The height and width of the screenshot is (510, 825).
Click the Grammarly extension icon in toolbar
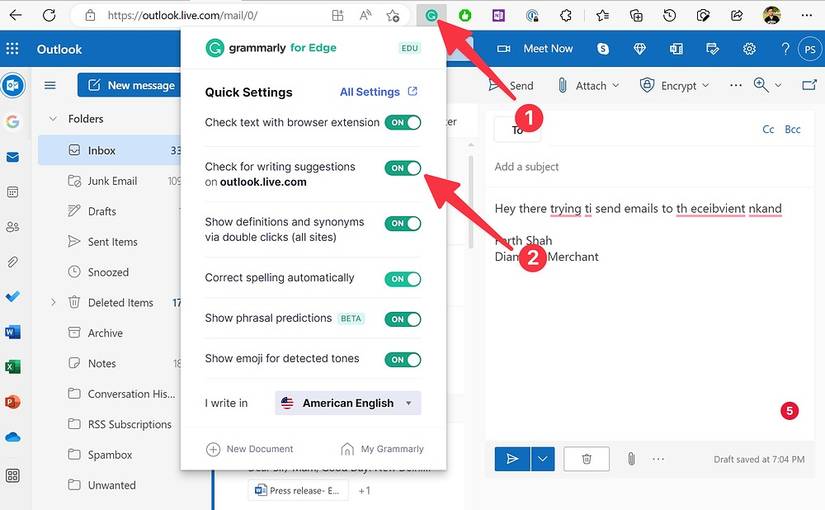point(431,16)
